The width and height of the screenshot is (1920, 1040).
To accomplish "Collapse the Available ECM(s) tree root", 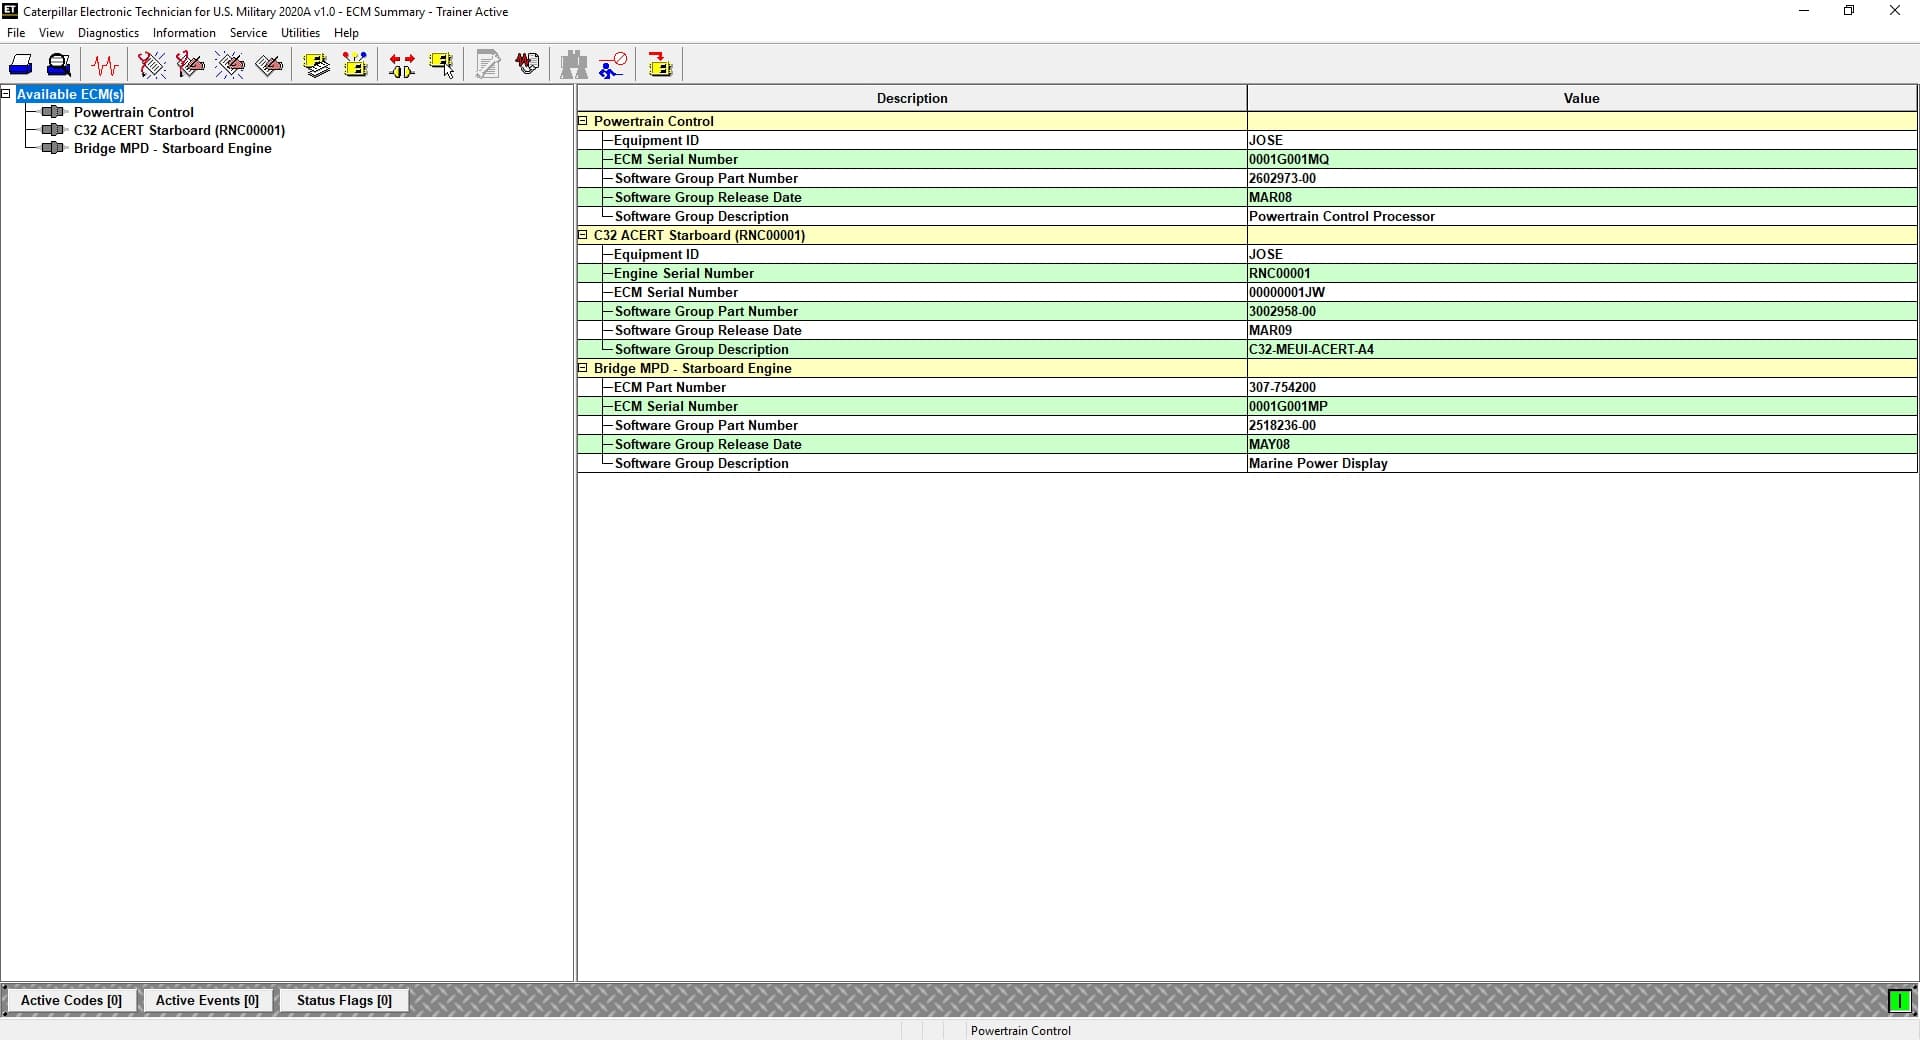I will point(6,94).
